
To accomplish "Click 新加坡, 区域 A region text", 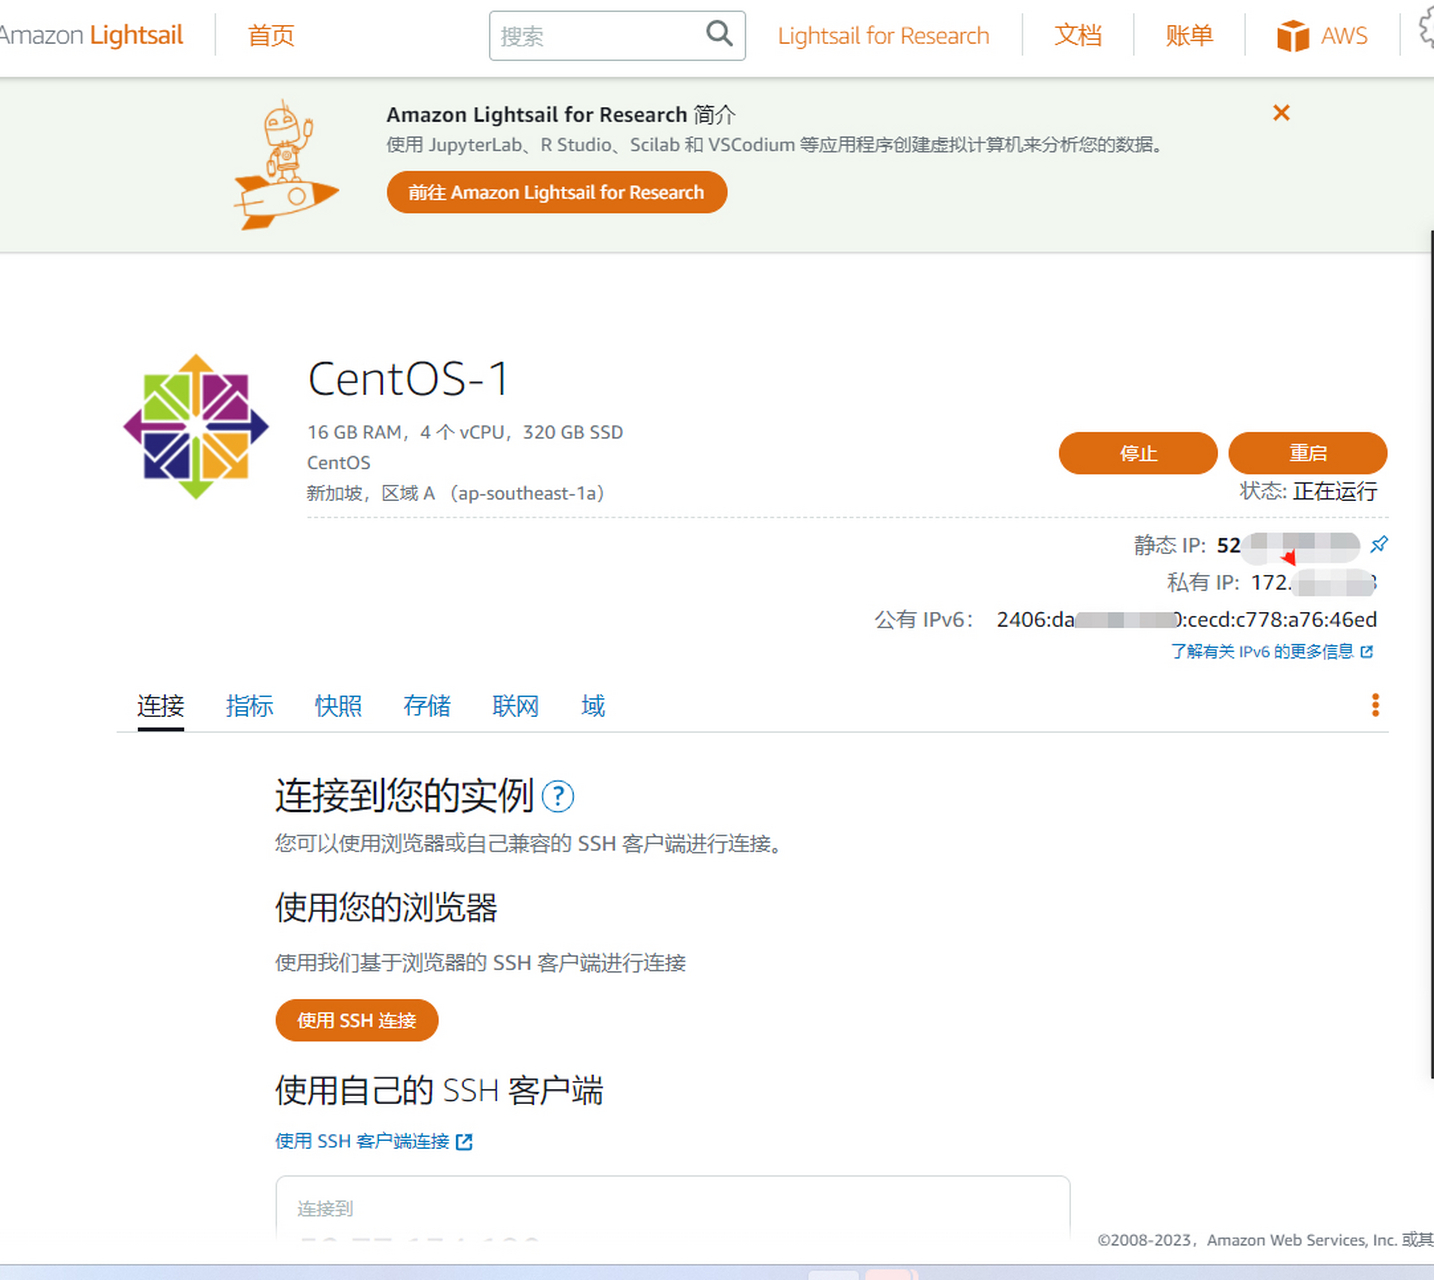I will pyautogui.click(x=455, y=493).
